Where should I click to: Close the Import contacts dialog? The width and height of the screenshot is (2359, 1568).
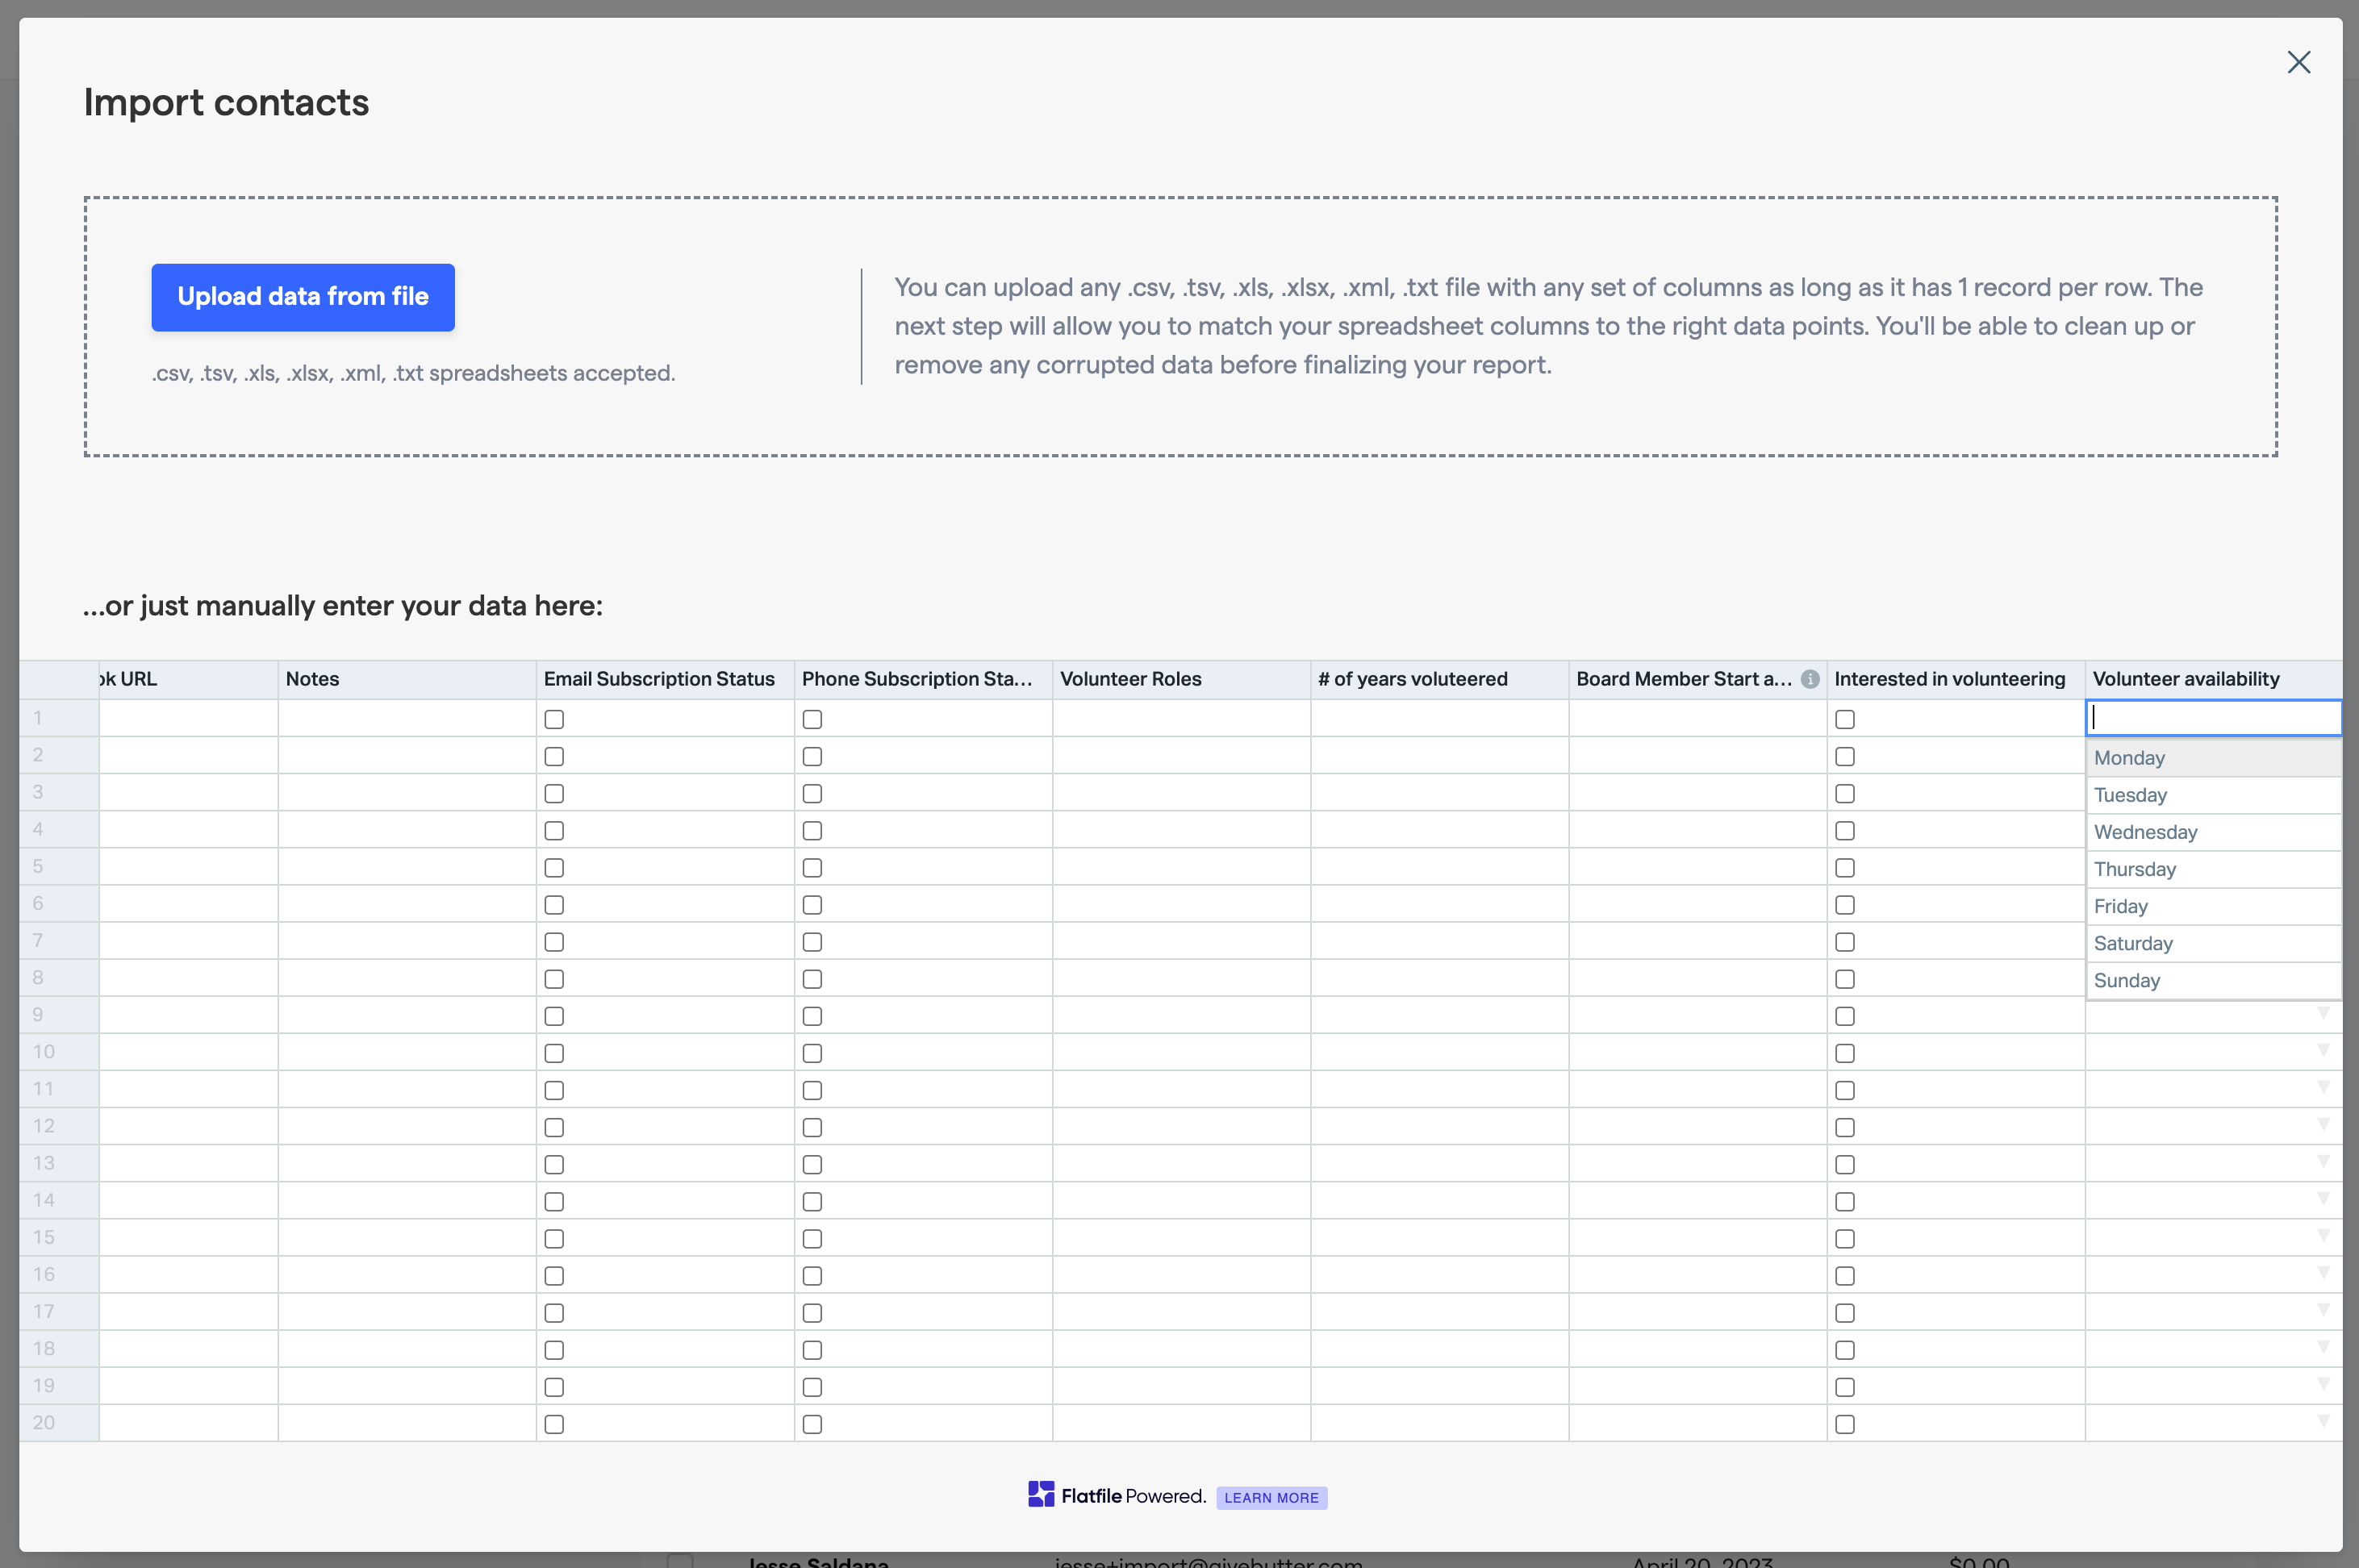(2298, 63)
